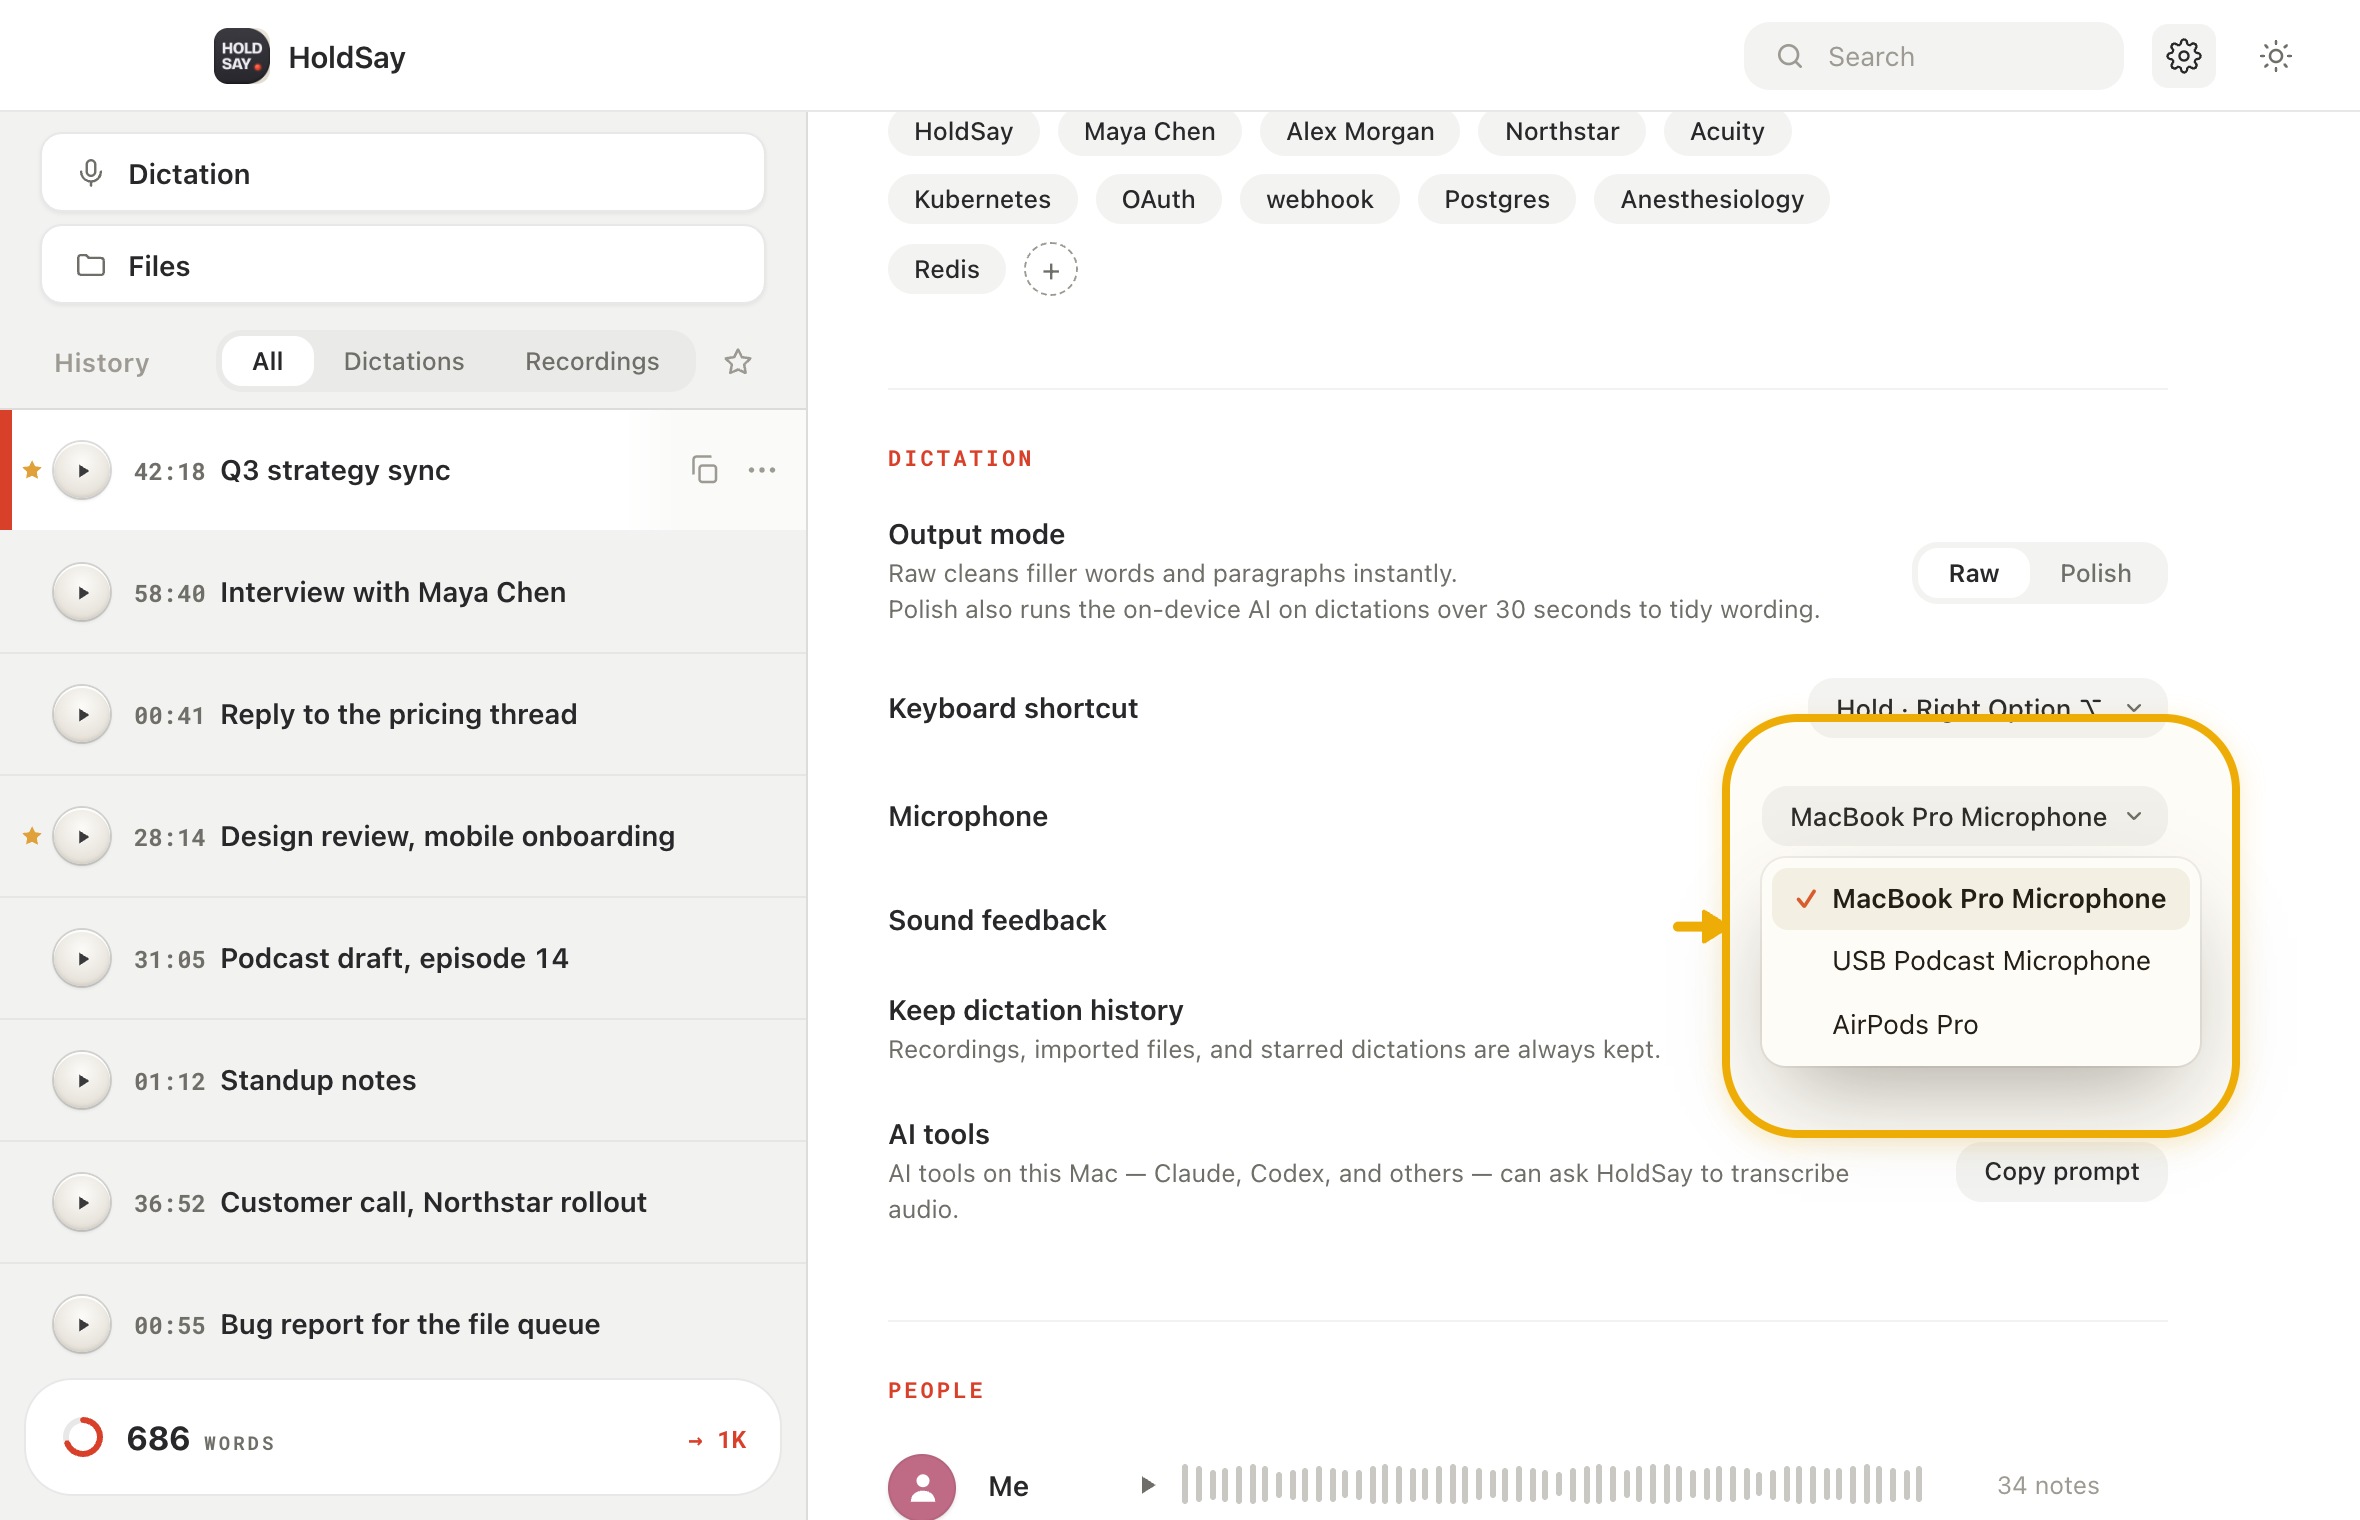Open the Dictation section
The image size is (2360, 1520).
403,173
